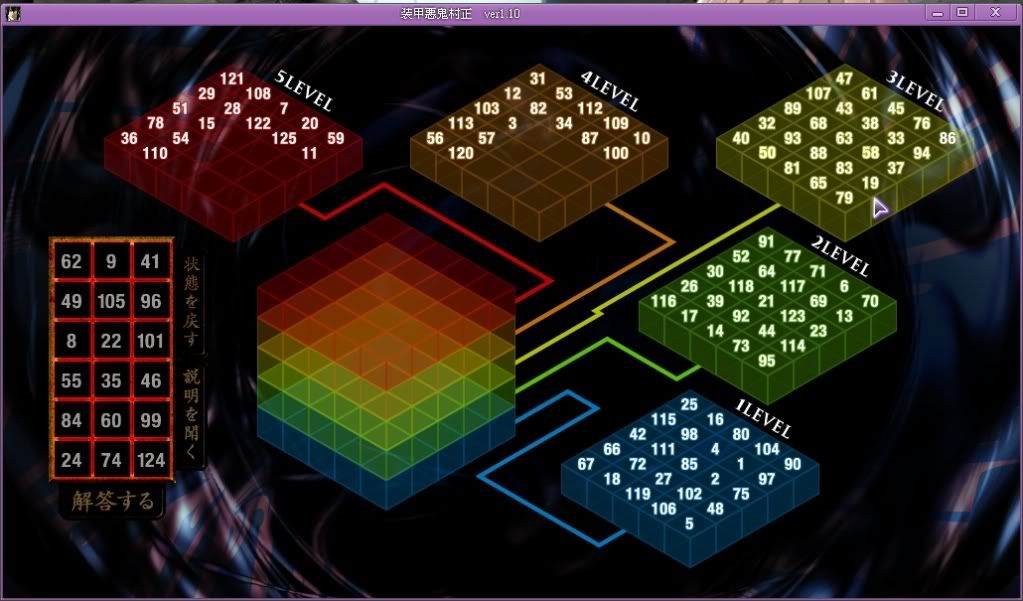Select cell 25 on the 1LEVEL board
The width and height of the screenshot is (1023, 601).
click(689, 404)
